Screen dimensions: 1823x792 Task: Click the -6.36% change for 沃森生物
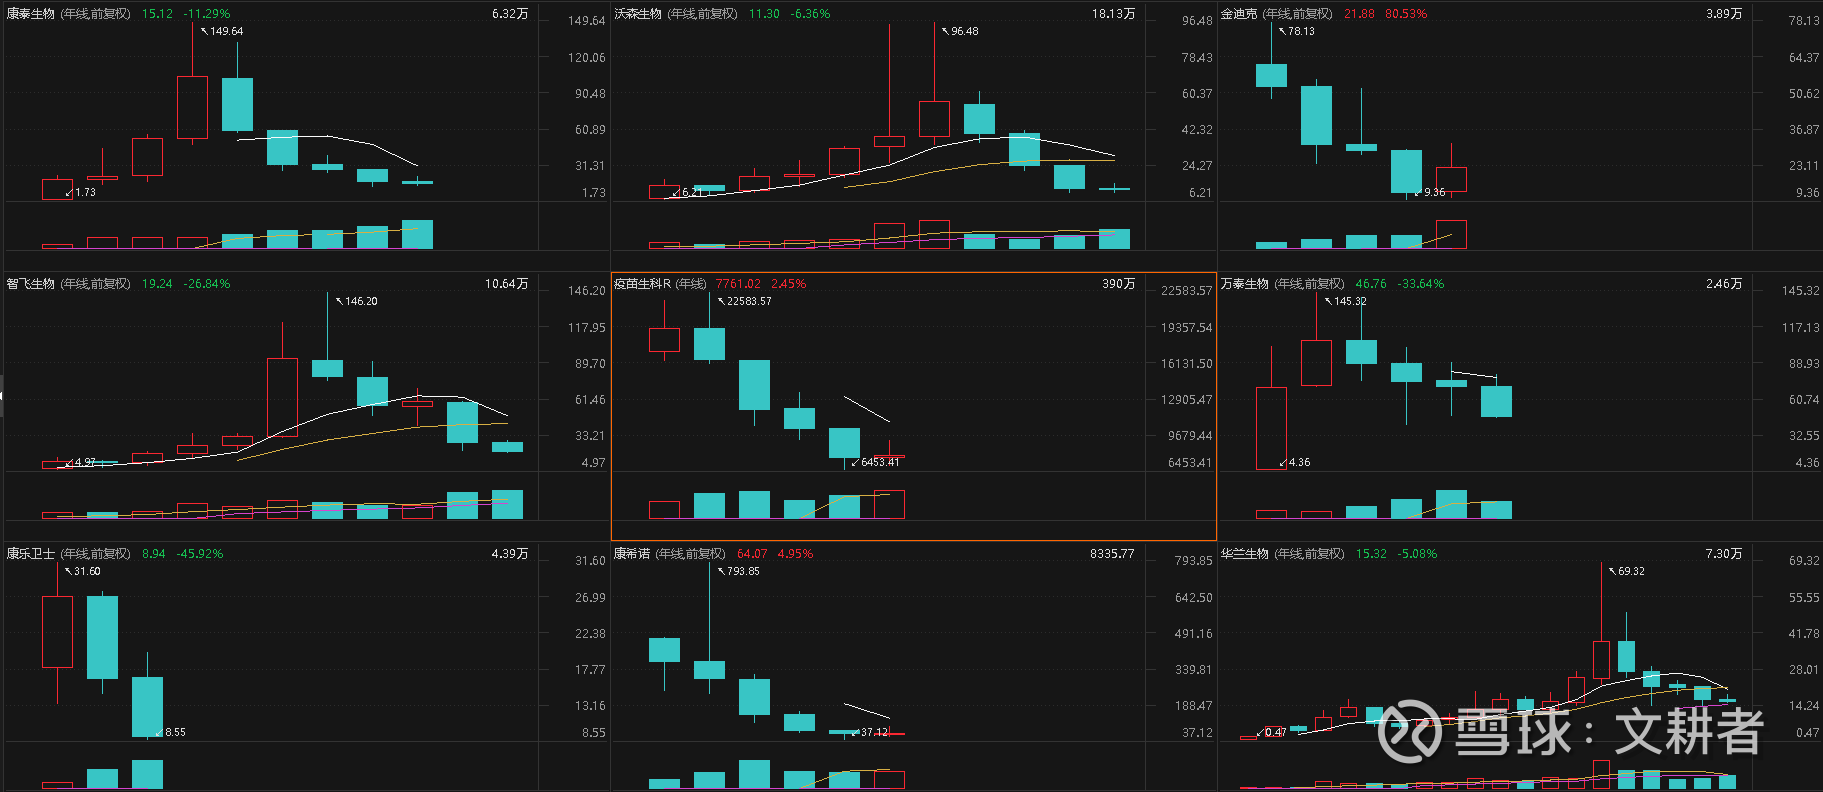810,14
